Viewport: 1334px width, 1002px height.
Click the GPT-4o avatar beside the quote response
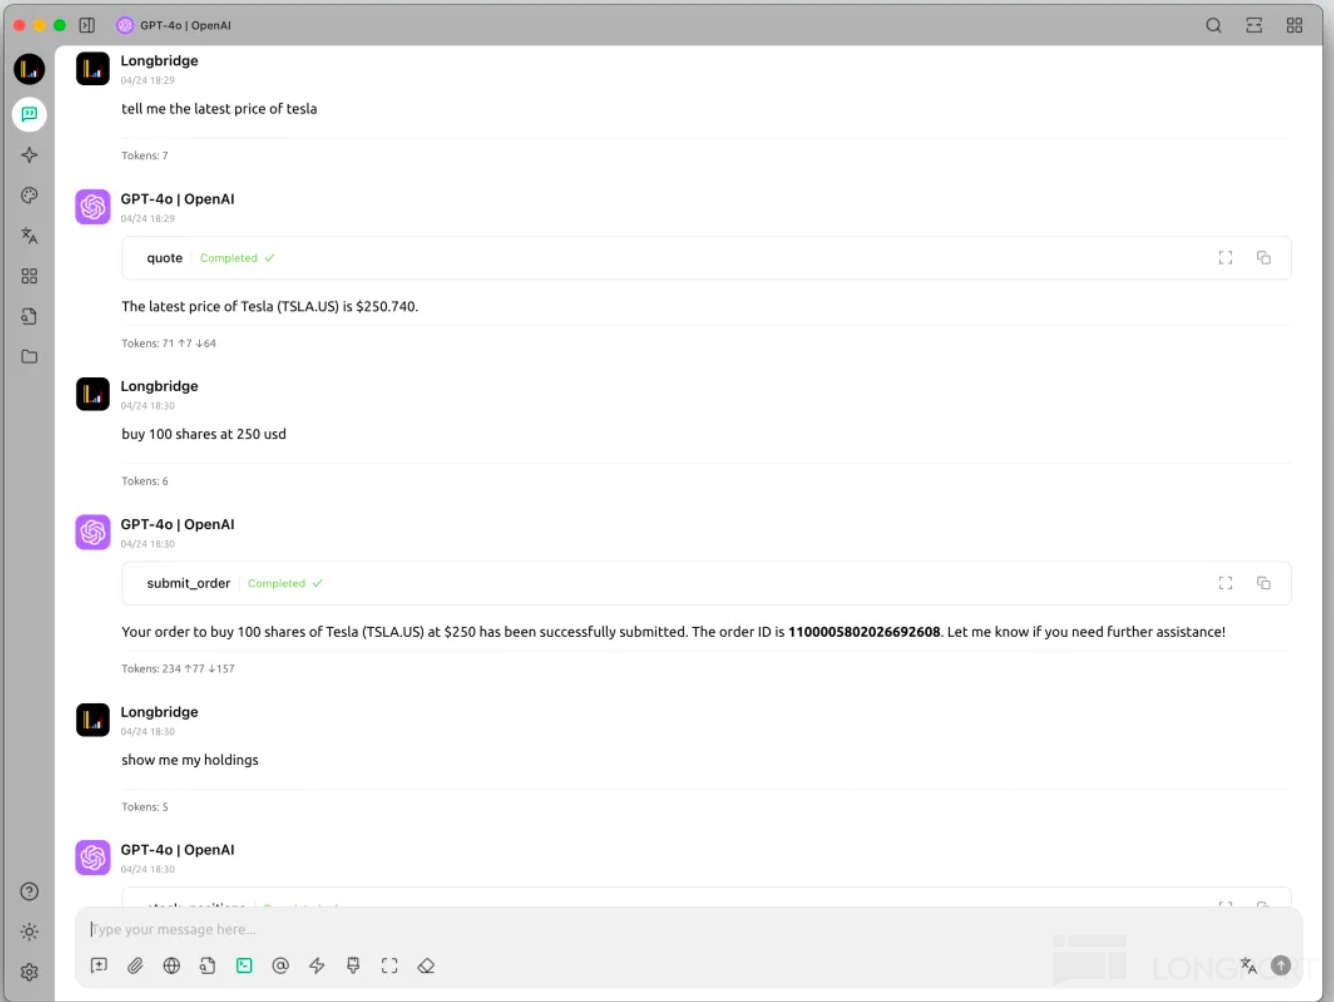(93, 207)
